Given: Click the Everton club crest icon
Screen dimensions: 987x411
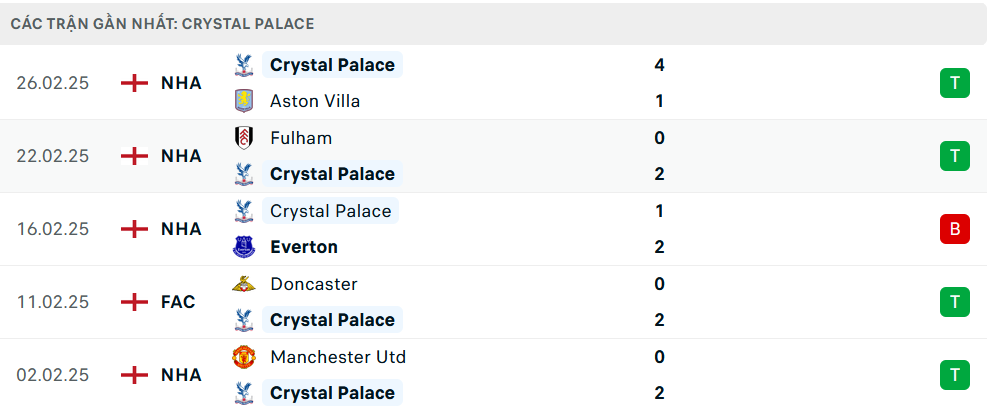Looking at the screenshot, I should point(242,247).
